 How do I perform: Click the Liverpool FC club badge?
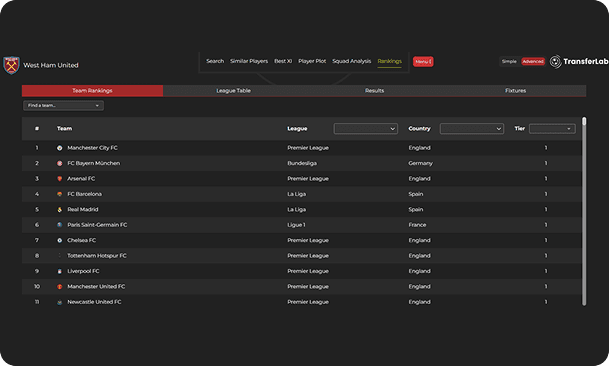pos(59,271)
